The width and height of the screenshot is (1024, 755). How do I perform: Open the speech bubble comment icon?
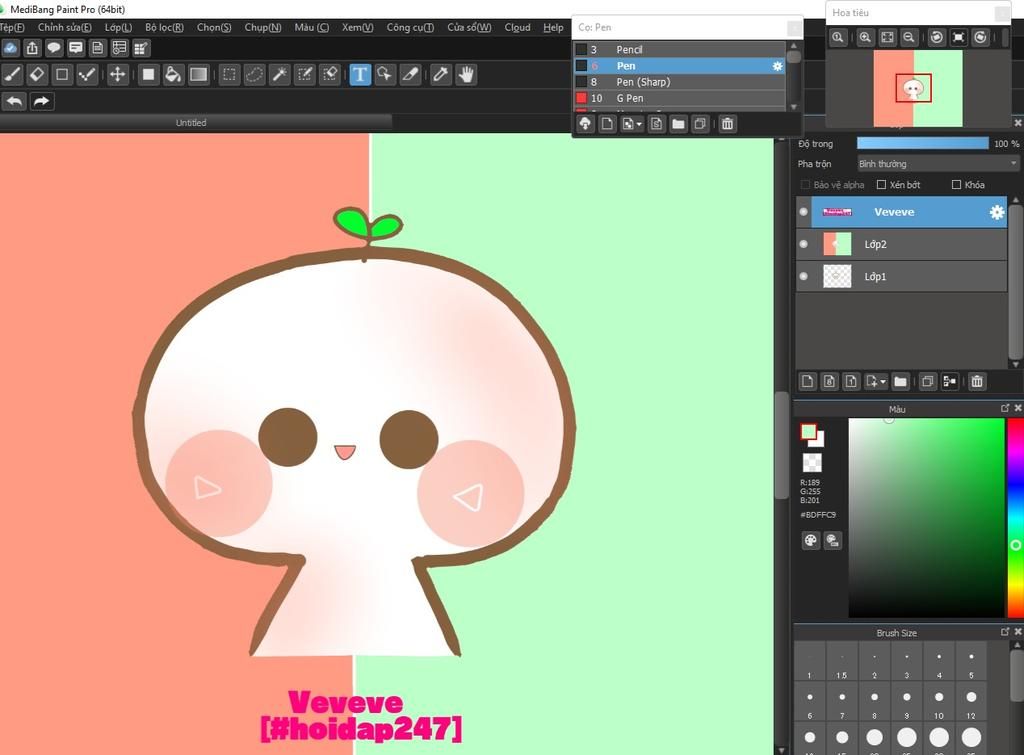tap(54, 48)
